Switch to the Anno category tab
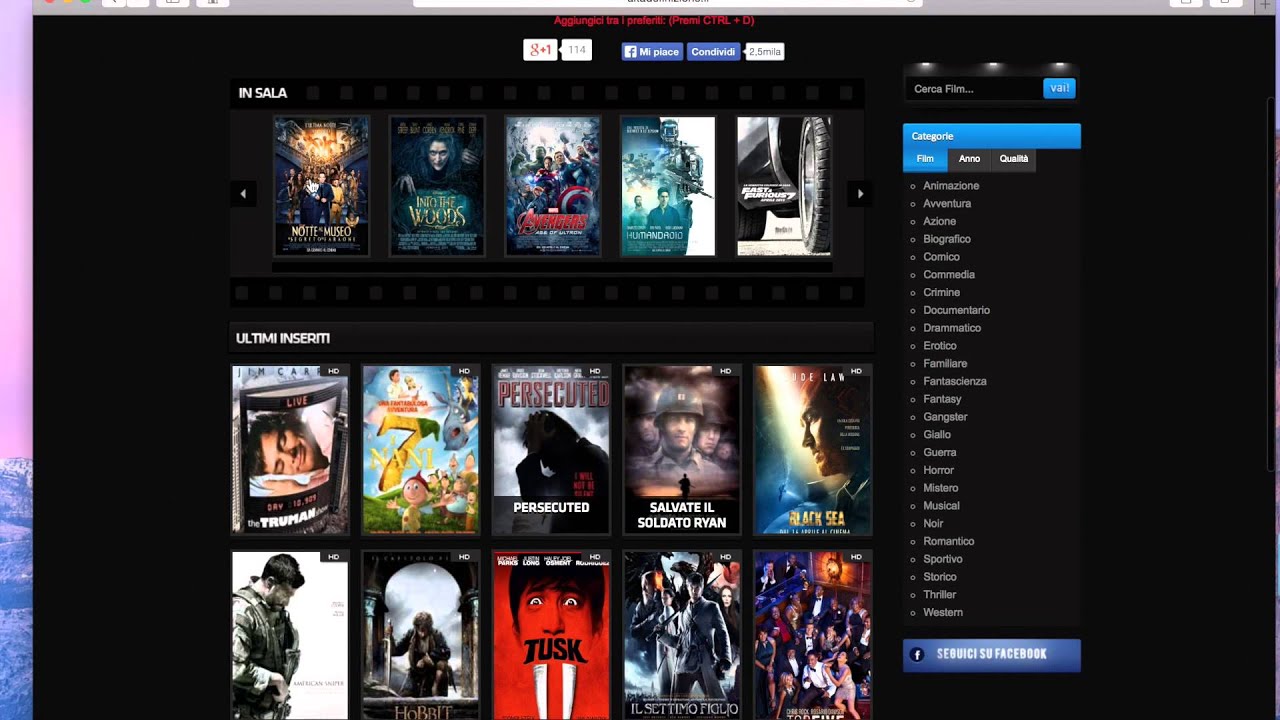This screenshot has width=1280, height=720. point(969,159)
